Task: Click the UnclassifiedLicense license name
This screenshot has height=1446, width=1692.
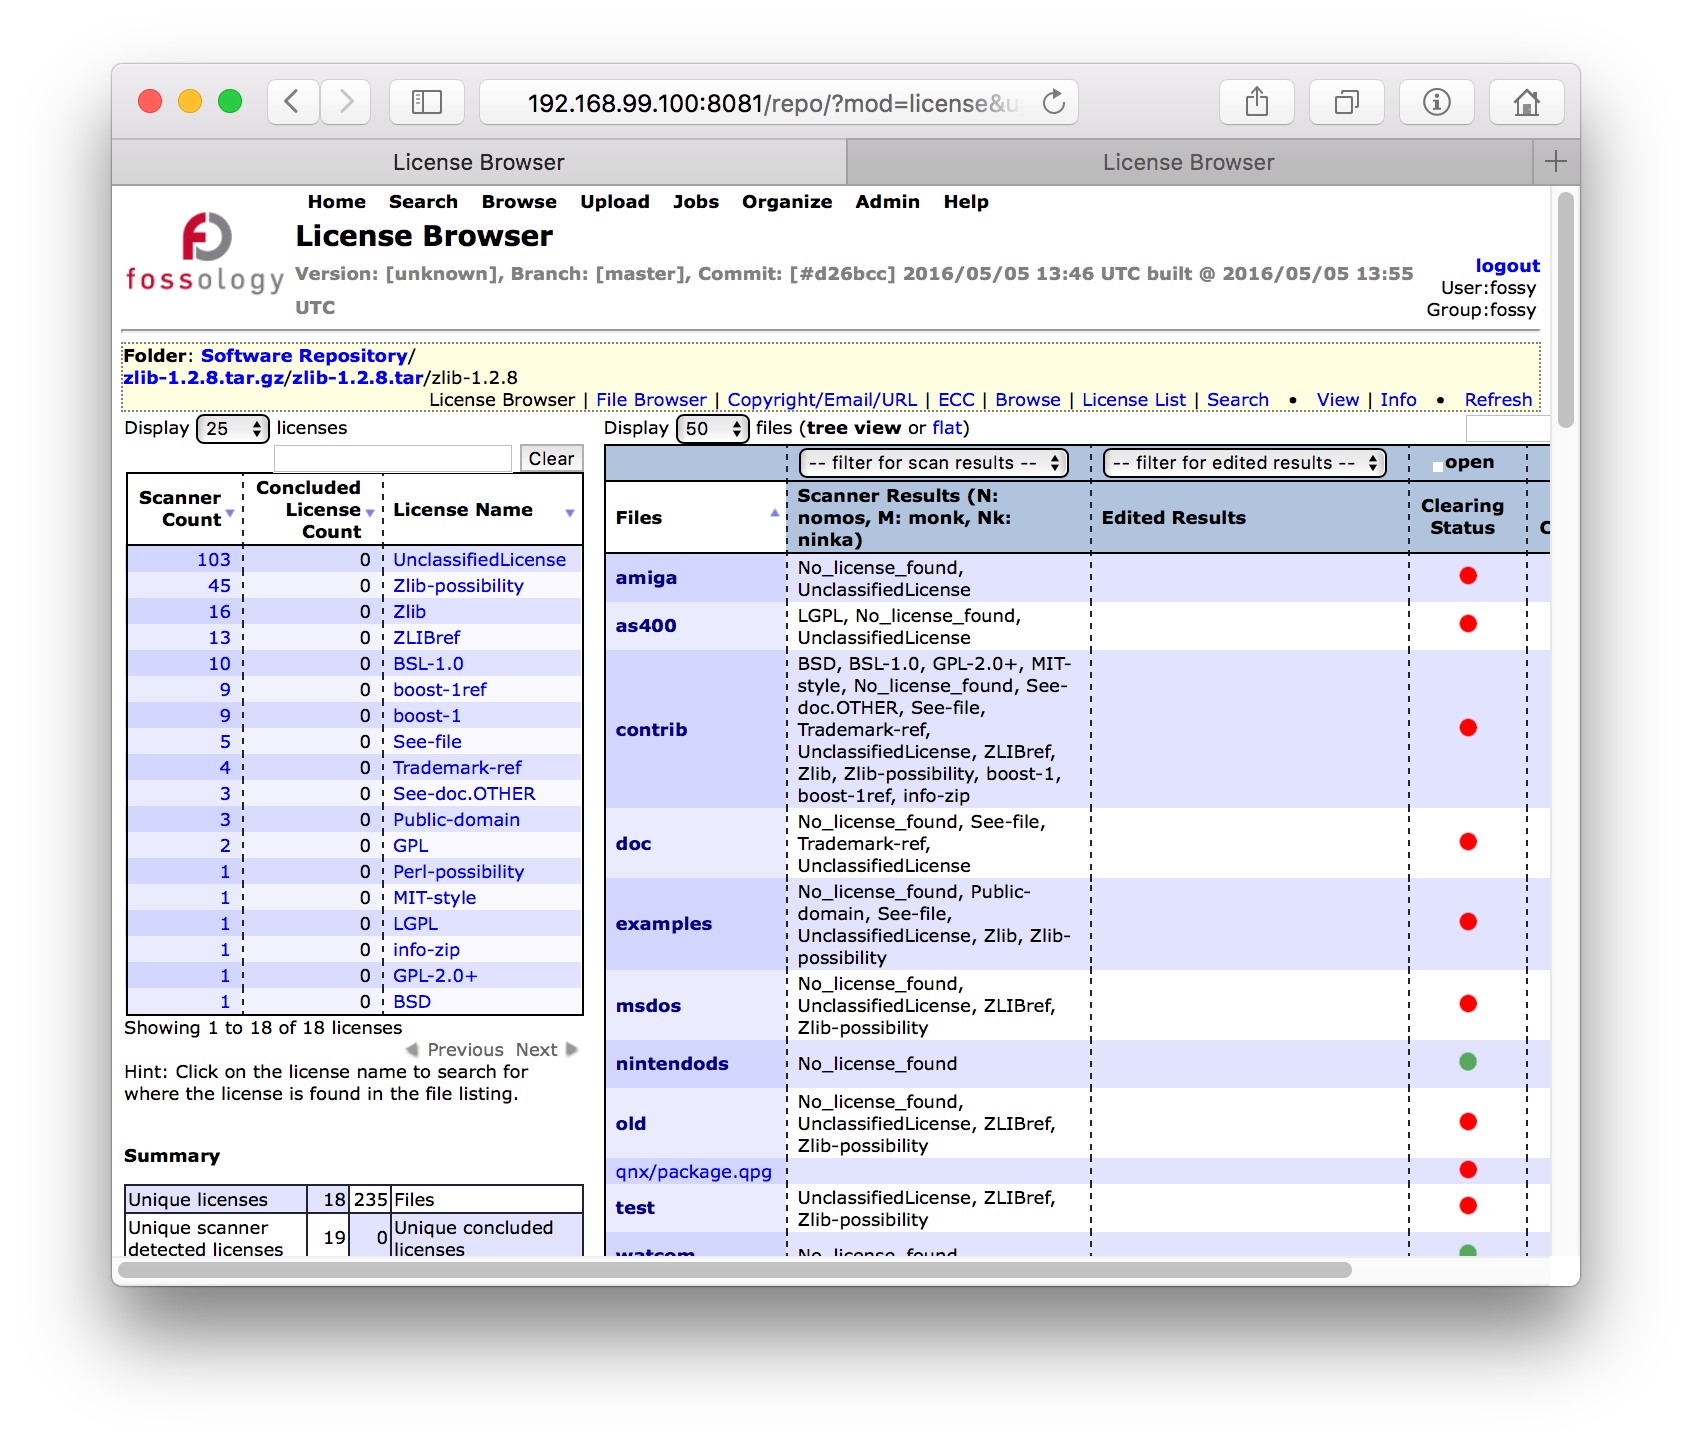Action: coord(479,559)
